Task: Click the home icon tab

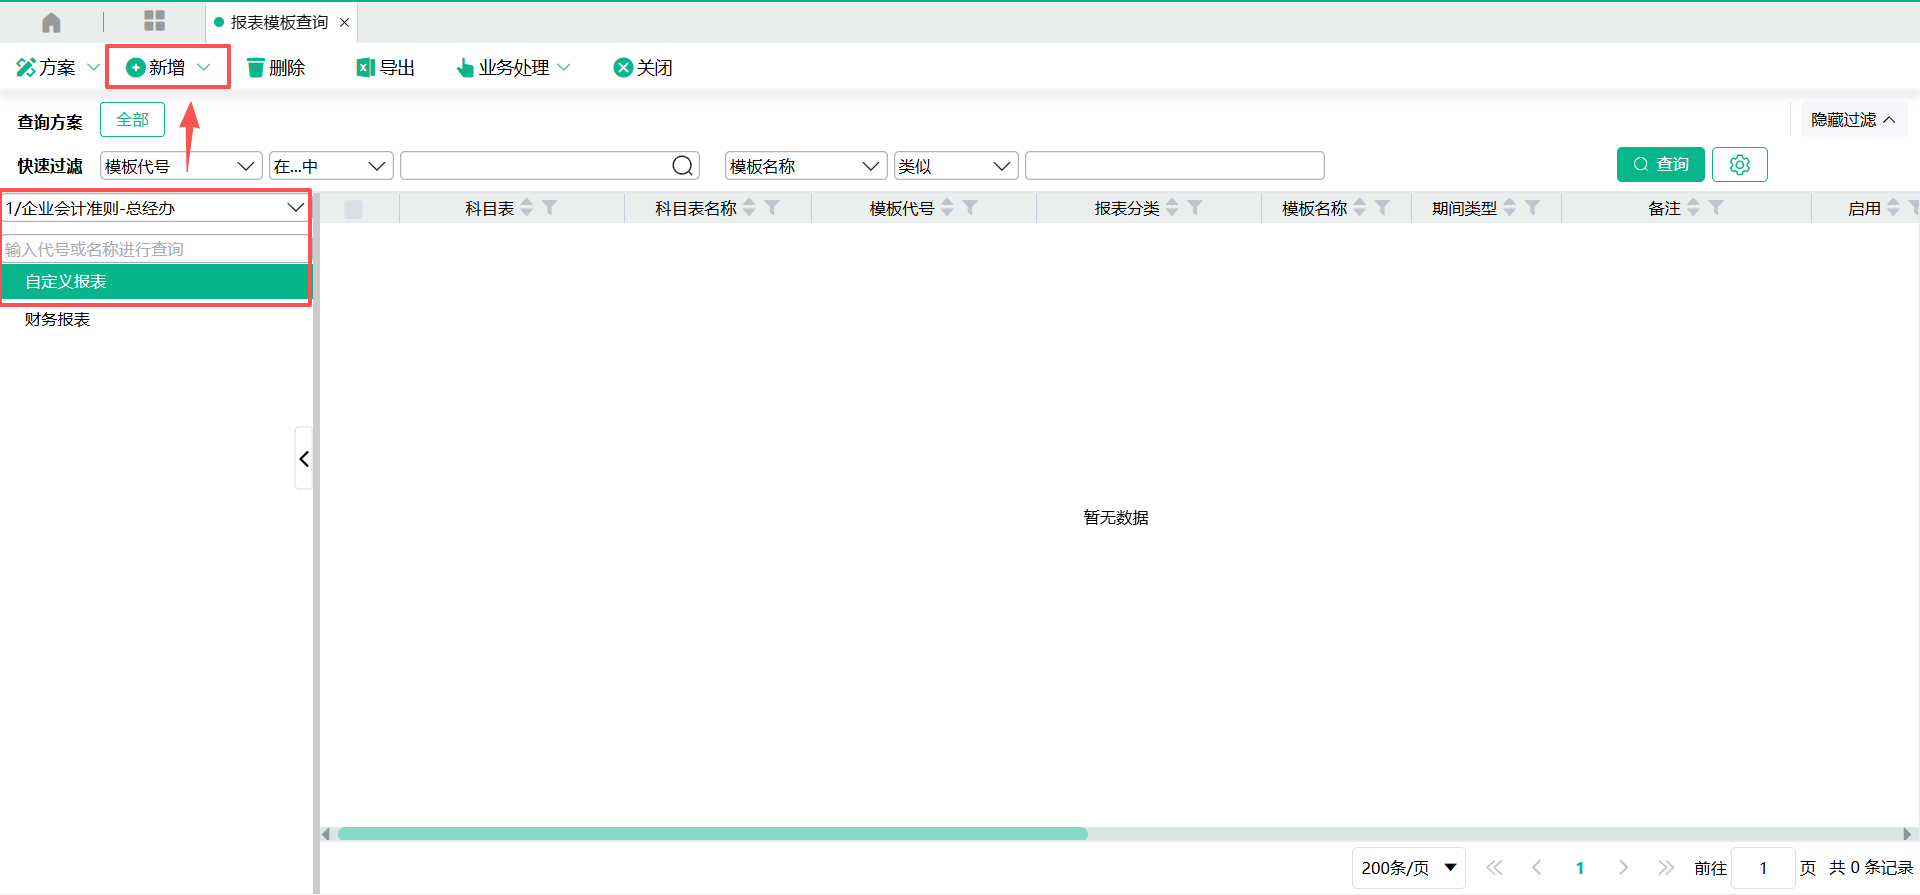Action: click(51, 22)
